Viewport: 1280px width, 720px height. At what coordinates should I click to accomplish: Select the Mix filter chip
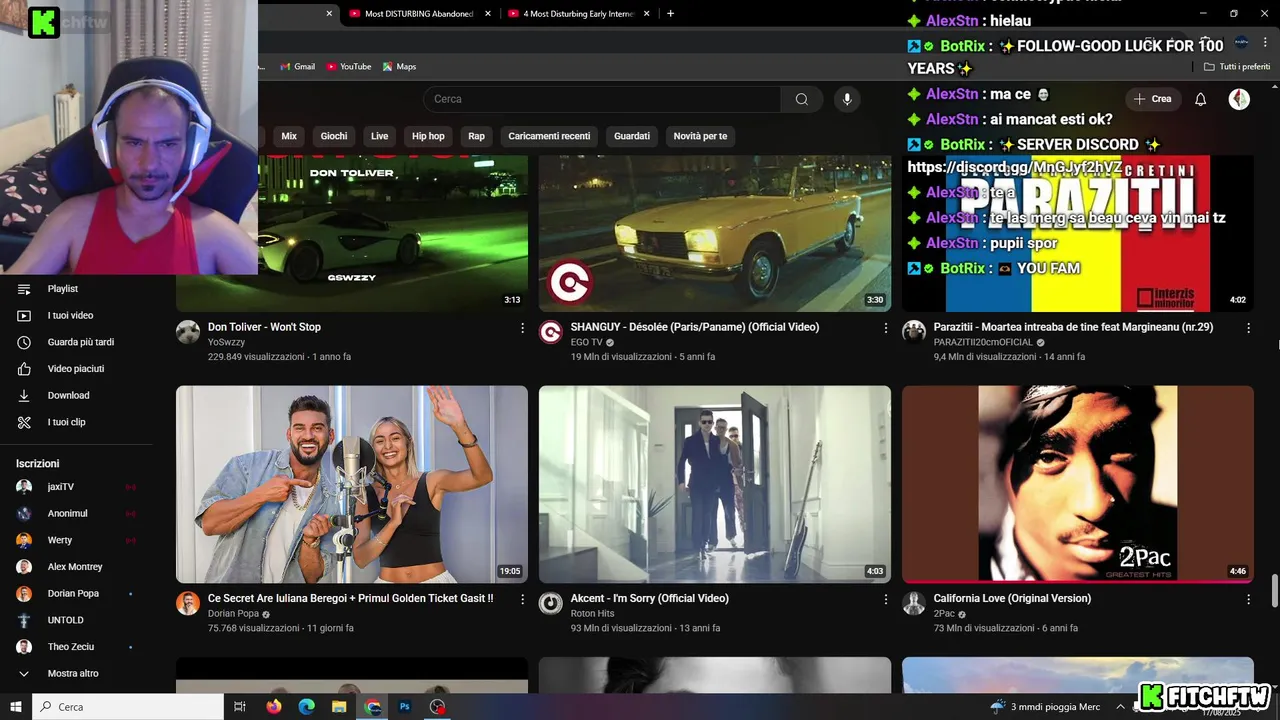(x=289, y=136)
